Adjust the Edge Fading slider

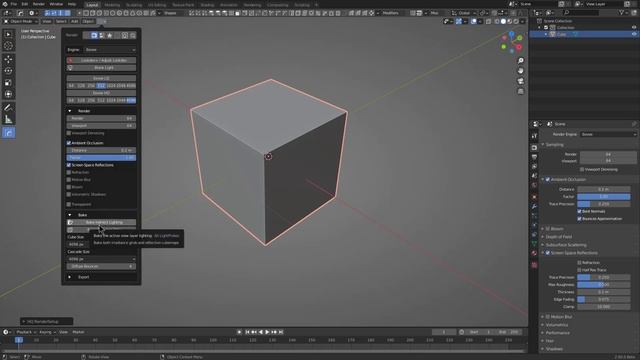pos(604,299)
